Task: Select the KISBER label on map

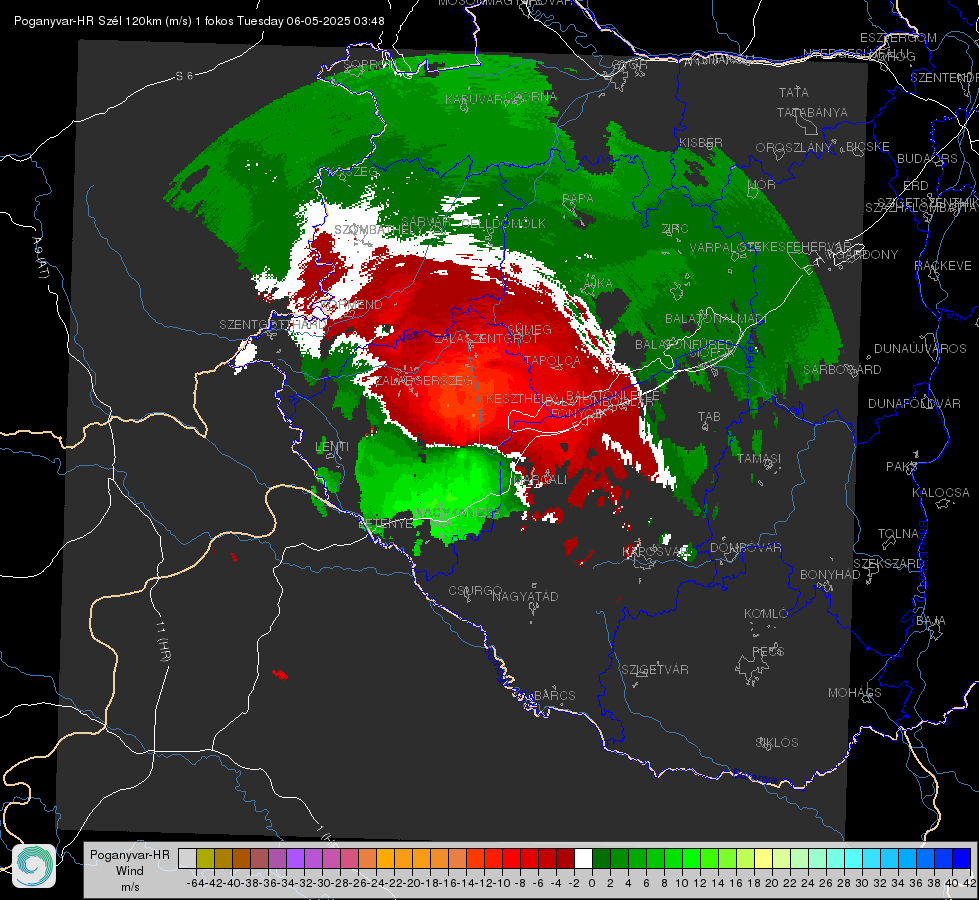Action: coord(701,142)
